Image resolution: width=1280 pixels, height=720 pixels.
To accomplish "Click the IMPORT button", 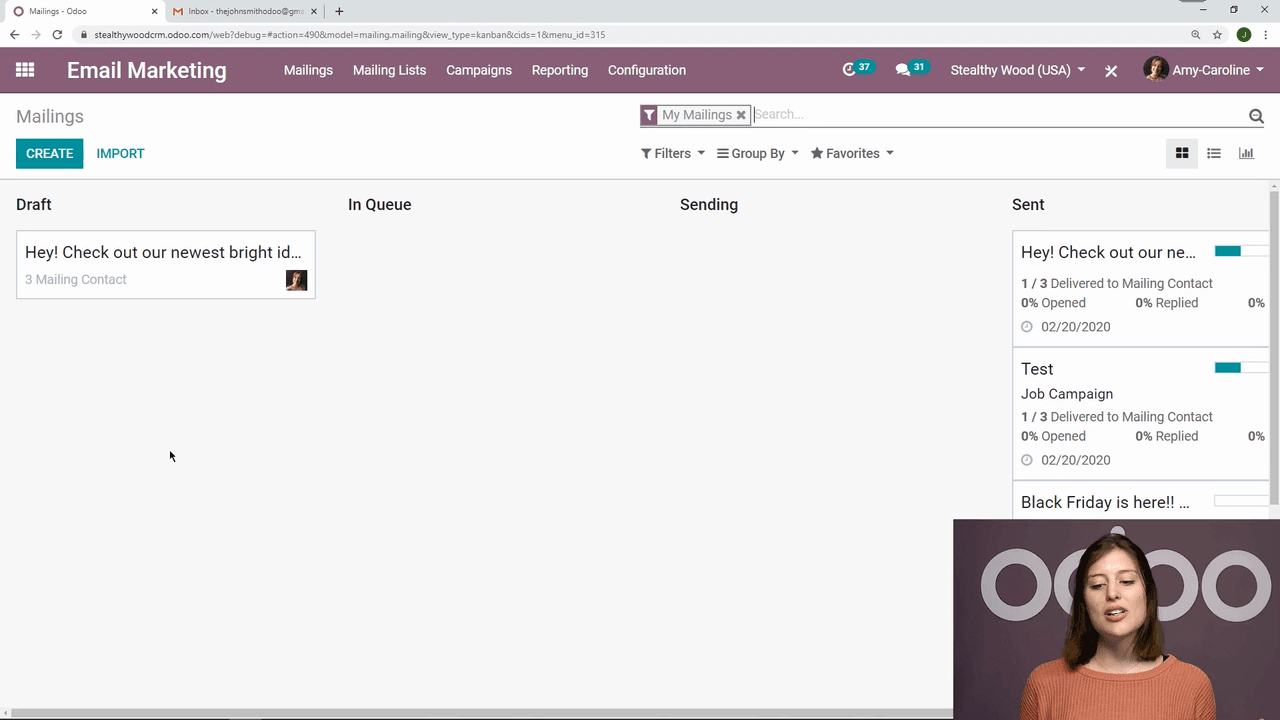I will pyautogui.click(x=120, y=153).
